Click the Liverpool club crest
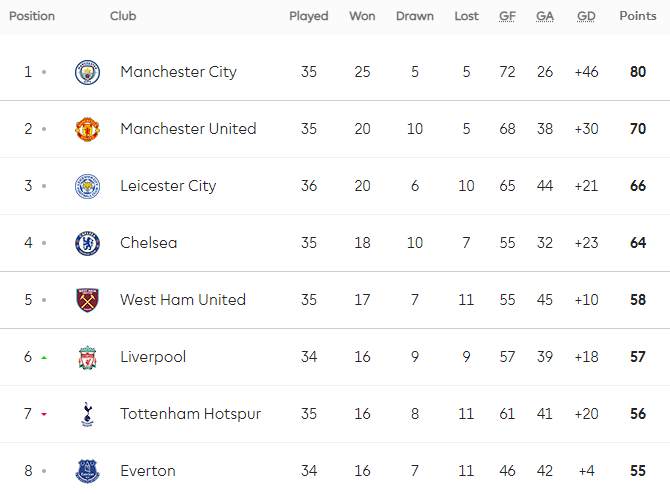 [x=88, y=357]
